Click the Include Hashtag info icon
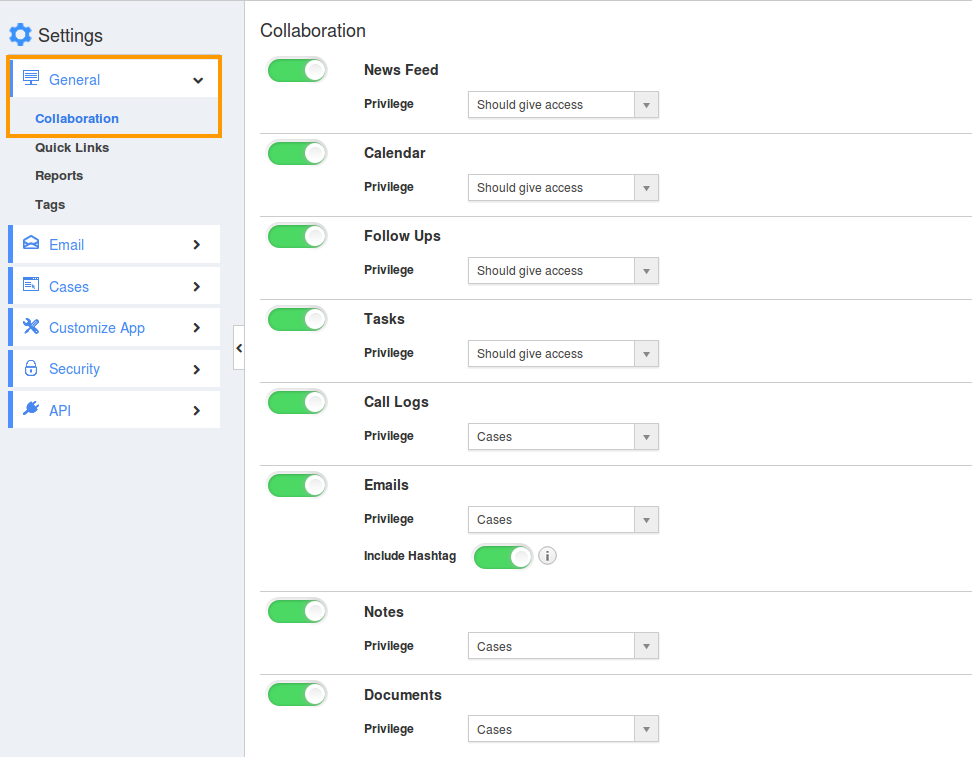The width and height of the screenshot is (972, 757). (x=547, y=556)
